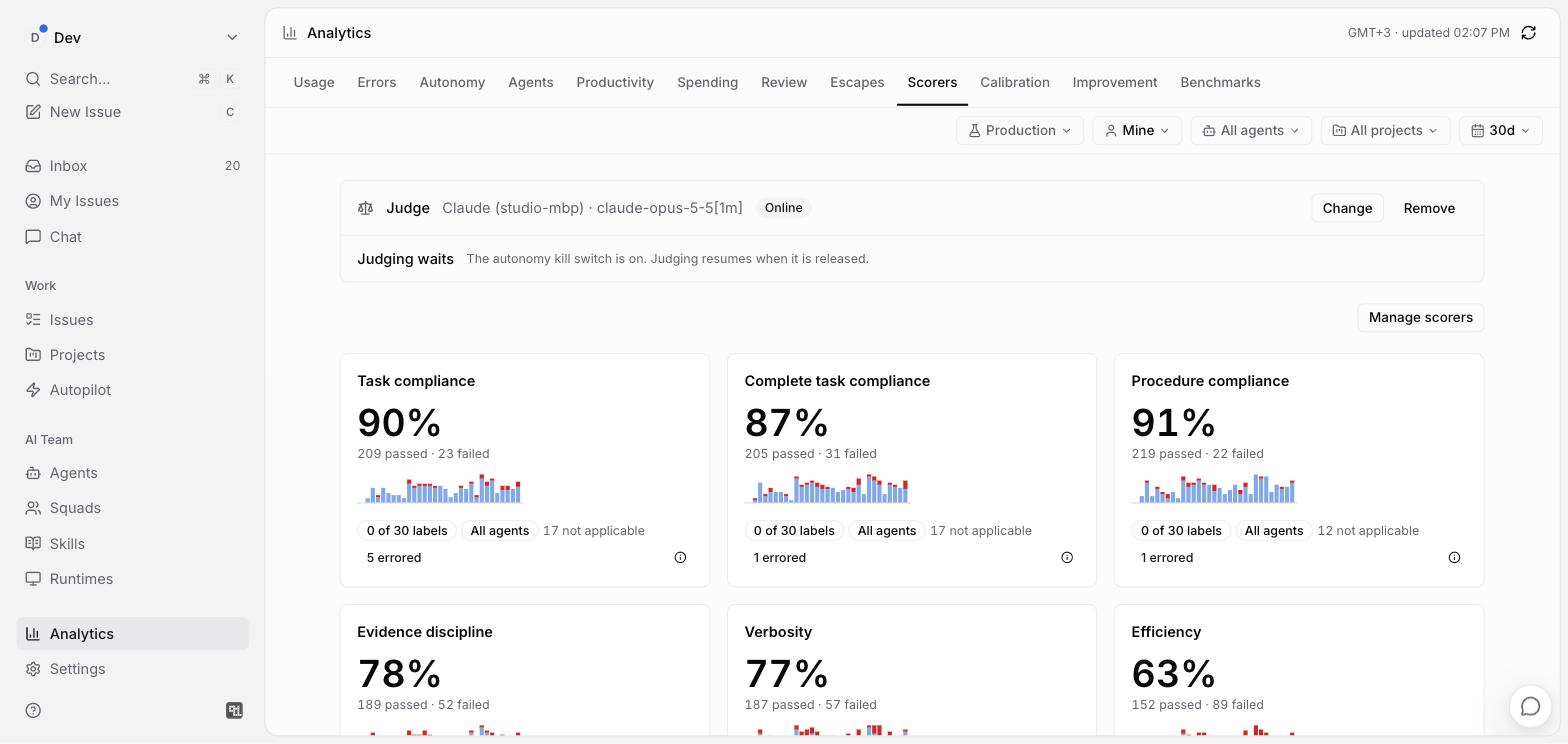Open the All agents filter dropdown
The width and height of the screenshot is (1568, 744).
[1251, 131]
